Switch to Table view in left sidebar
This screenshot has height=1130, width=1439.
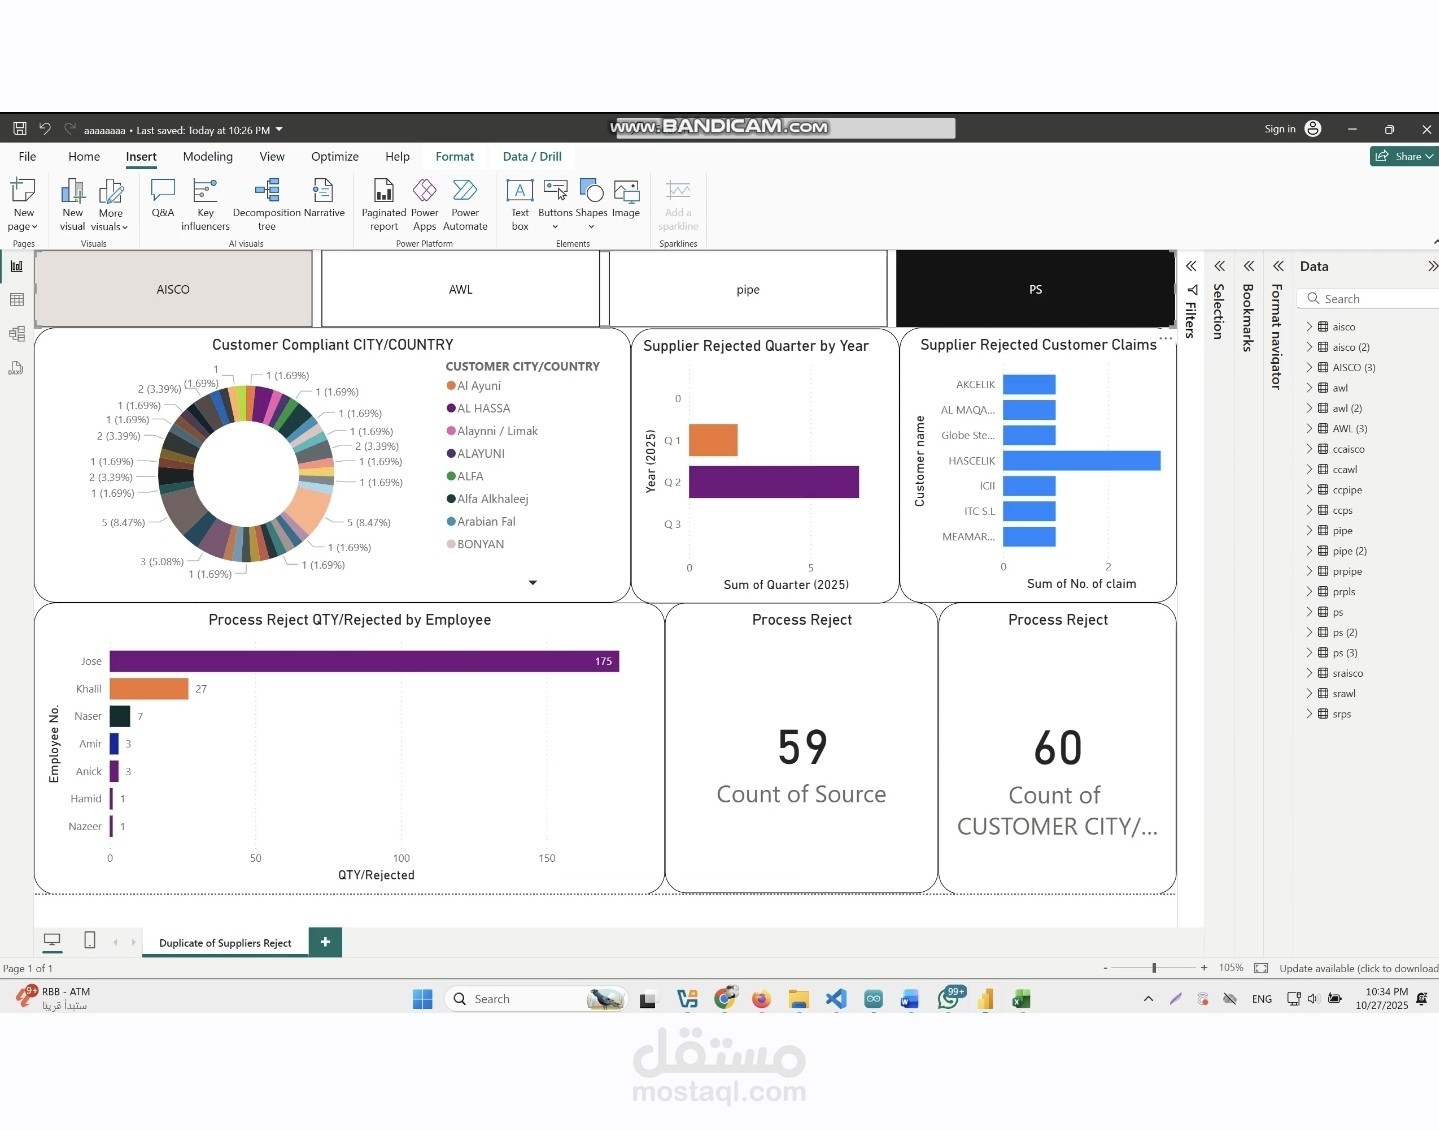(x=16, y=300)
